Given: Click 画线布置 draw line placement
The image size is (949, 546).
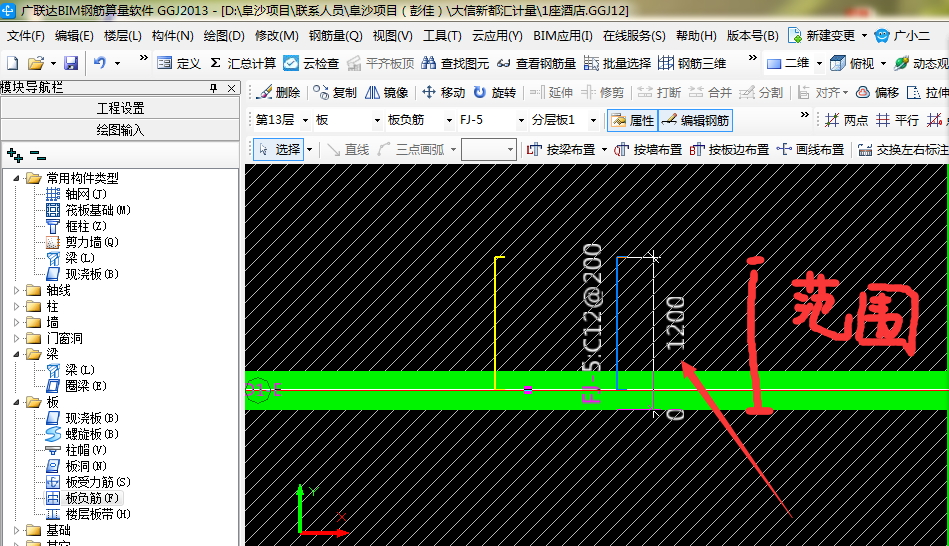Looking at the screenshot, I should [x=810, y=150].
